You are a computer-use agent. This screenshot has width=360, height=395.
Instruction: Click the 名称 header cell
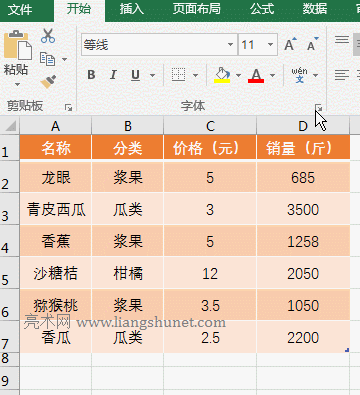pyautogui.click(x=56, y=148)
